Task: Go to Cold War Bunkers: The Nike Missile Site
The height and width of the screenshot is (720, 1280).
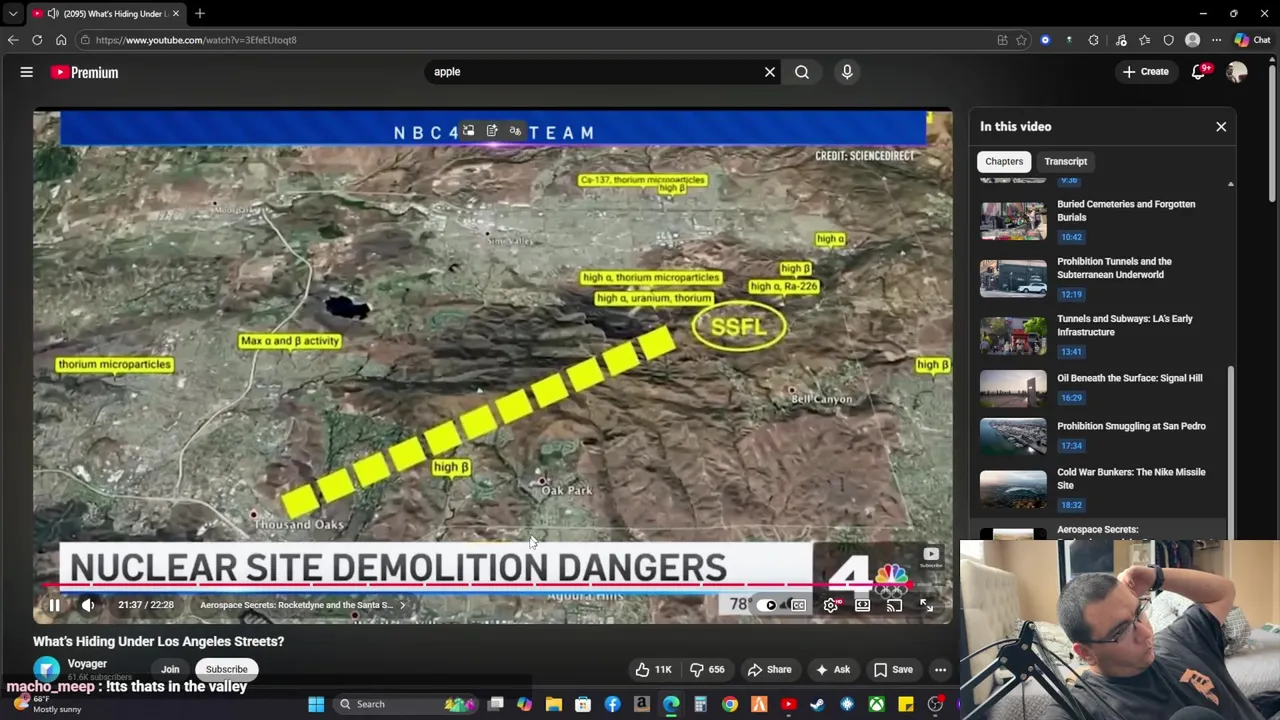Action: click(x=1104, y=488)
